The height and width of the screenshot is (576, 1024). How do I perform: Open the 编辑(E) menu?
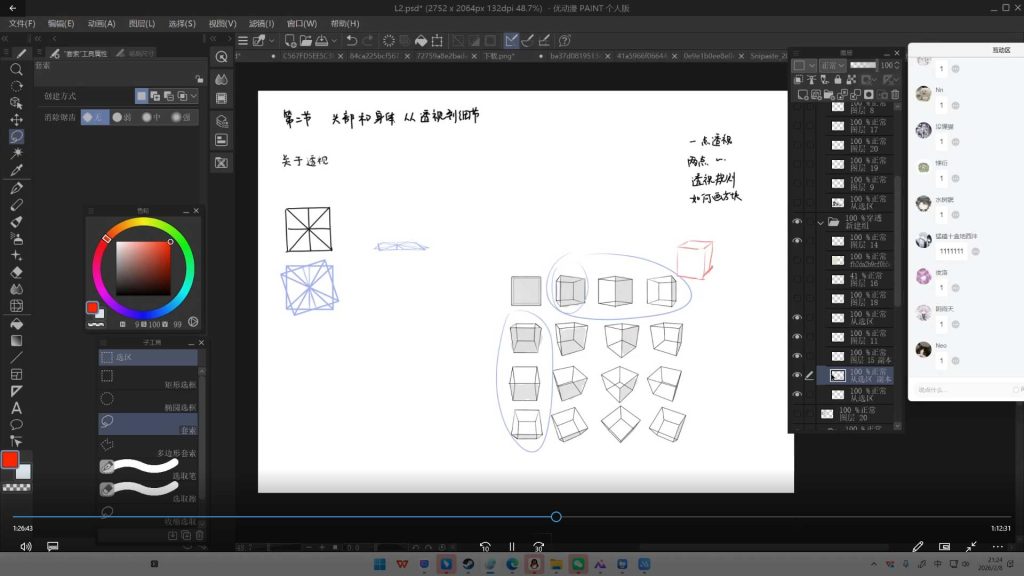pos(61,24)
